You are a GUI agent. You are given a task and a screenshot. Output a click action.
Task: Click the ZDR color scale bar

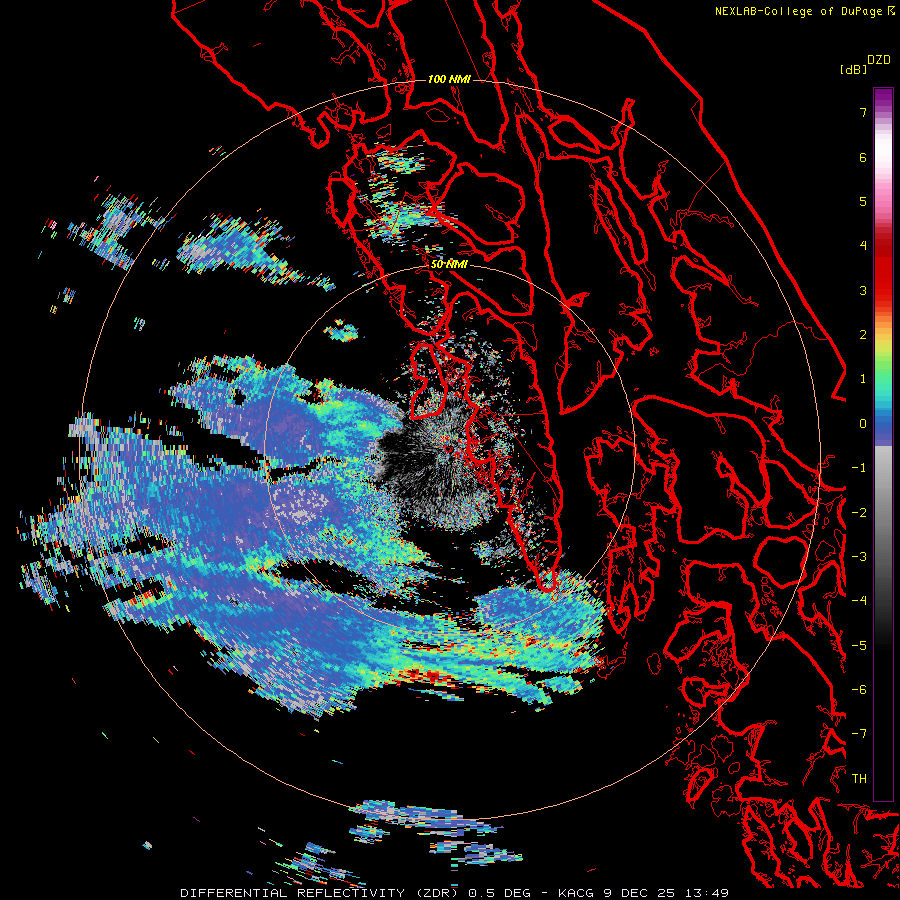pyautogui.click(x=883, y=444)
